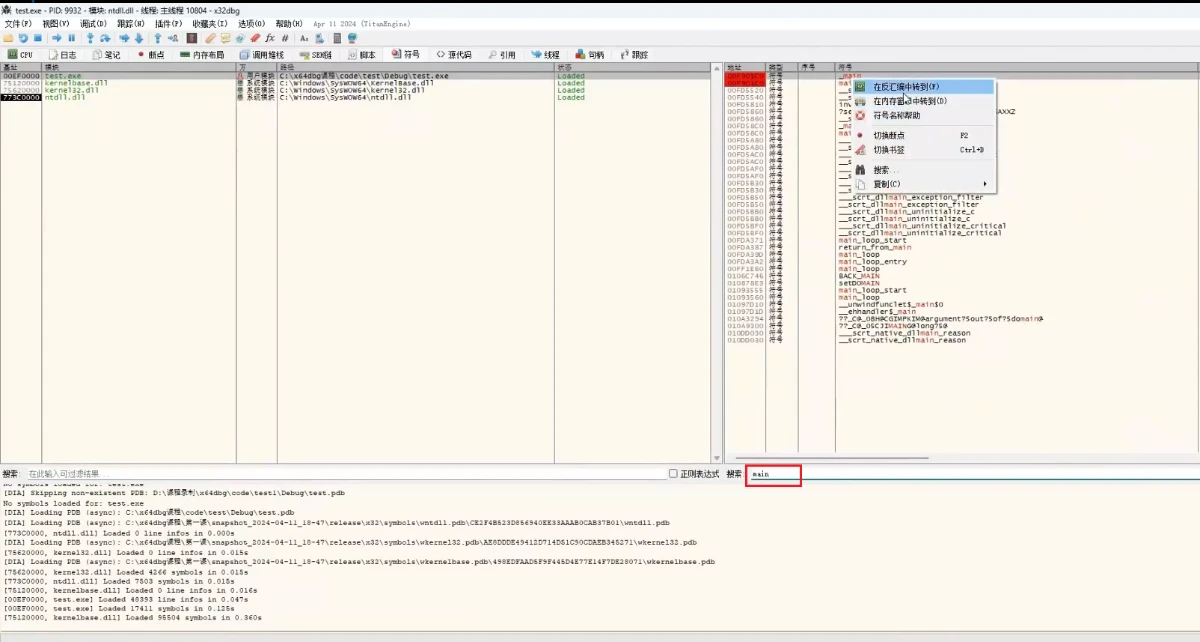The width and height of the screenshot is (1200, 642).
Task: Enable the 正则表达式 regex checkbox
Action: [x=673, y=474]
